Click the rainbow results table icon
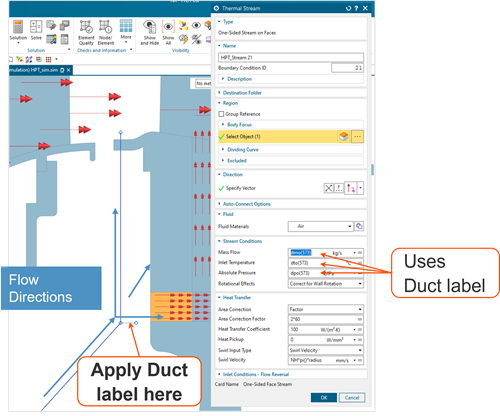This screenshot has height=416, width=500. 51,39
